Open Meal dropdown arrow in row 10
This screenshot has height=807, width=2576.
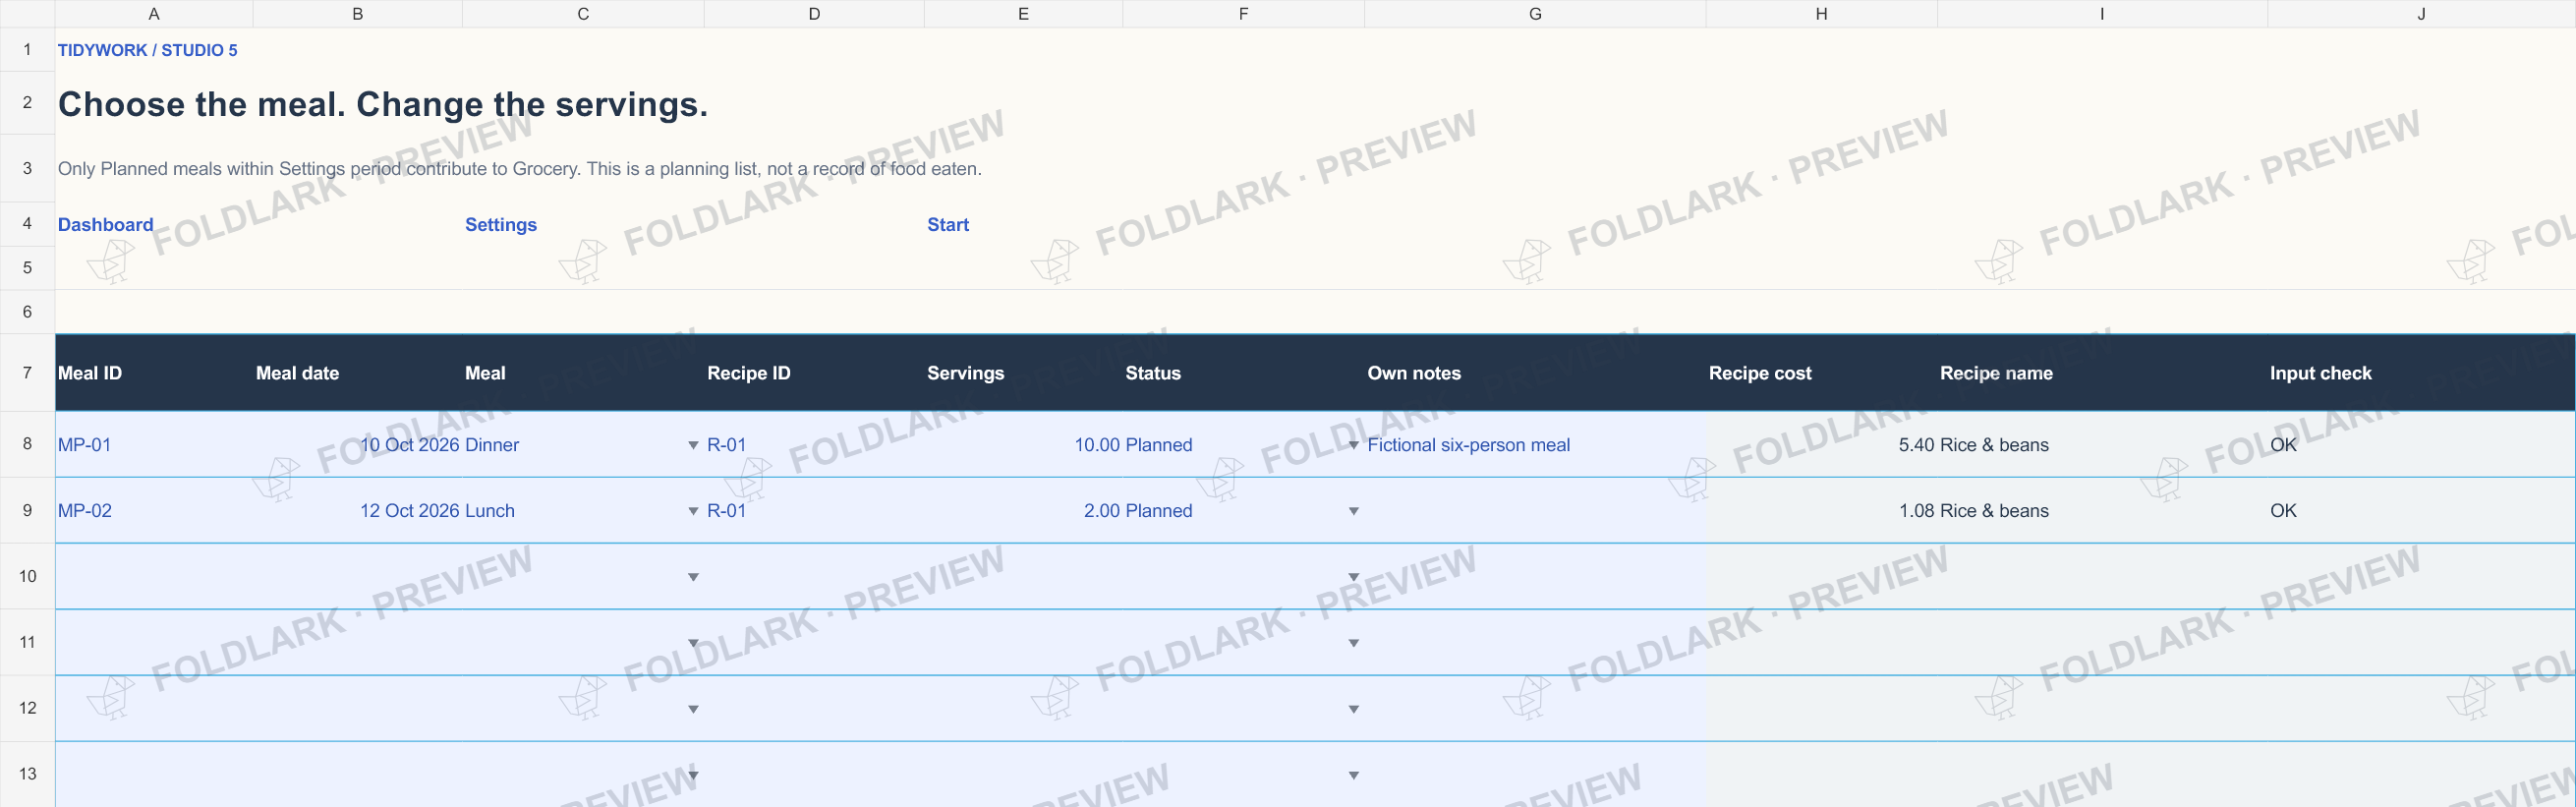tap(693, 577)
